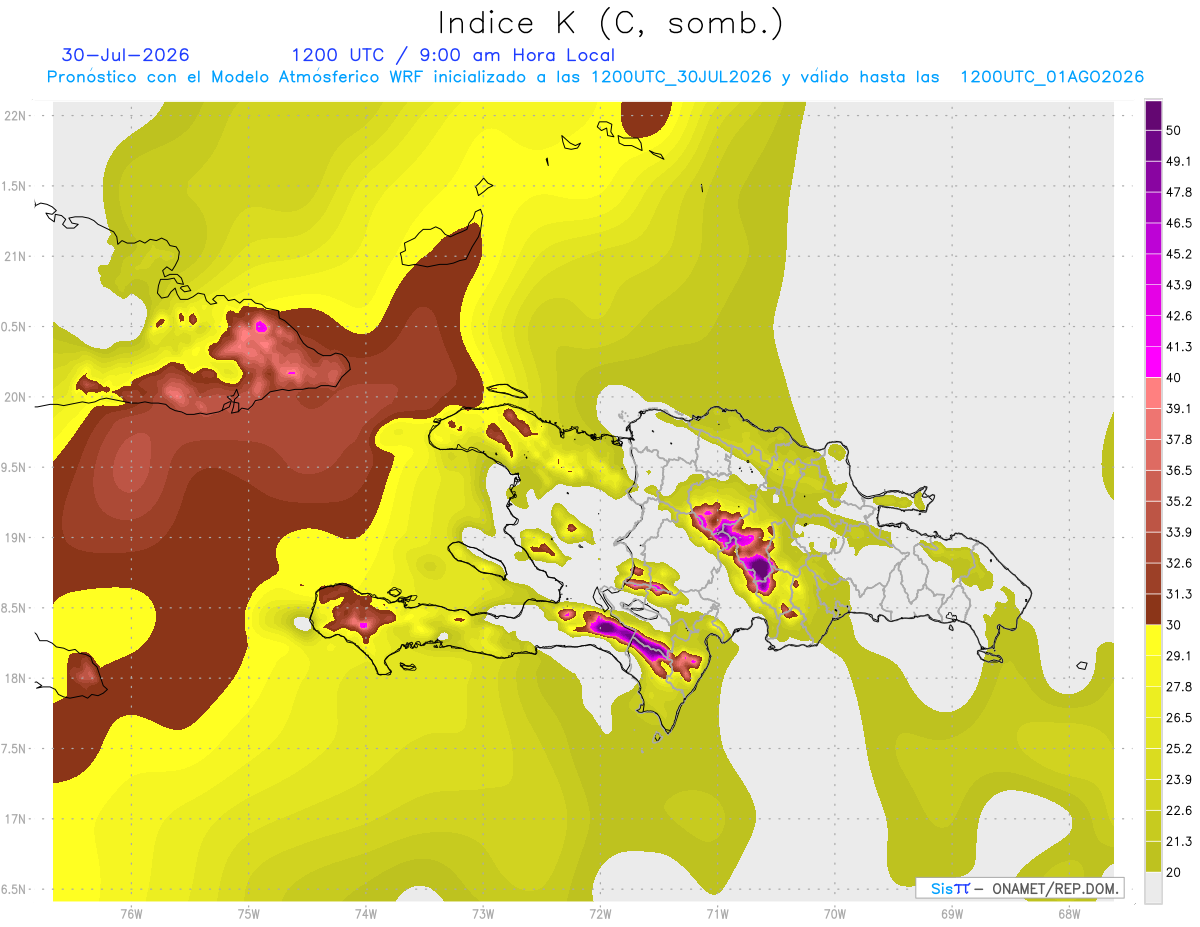Select the "30-Jul-2026" date text
Screen dimensions: 1200x927
pos(126,55)
